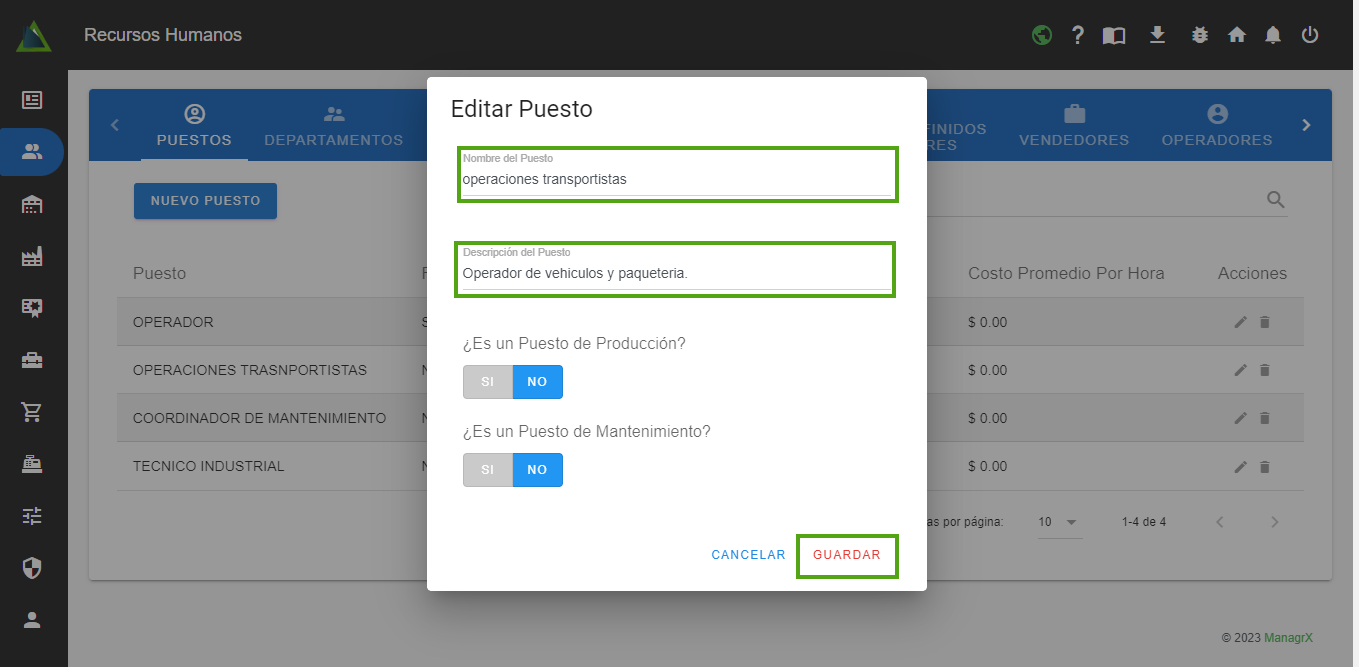1359x667 pixels.
Task: Open the bug report icon
Action: click(1200, 35)
